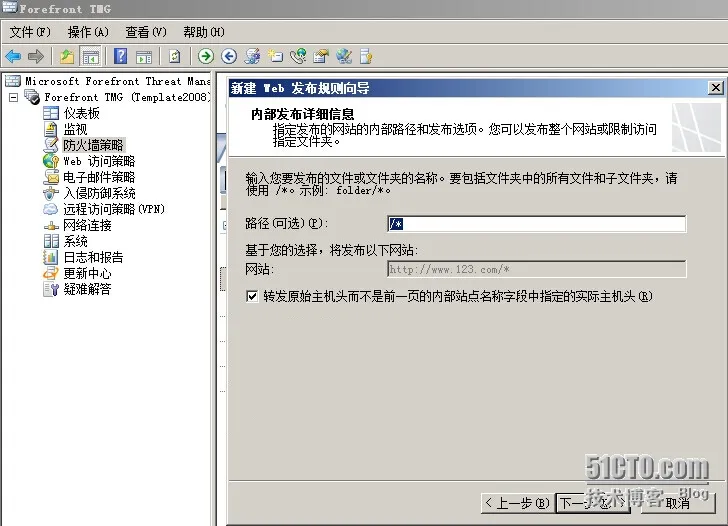This screenshot has height=526, width=728.
Task: Open the 电子邮件策略 node
Action: click(99, 177)
